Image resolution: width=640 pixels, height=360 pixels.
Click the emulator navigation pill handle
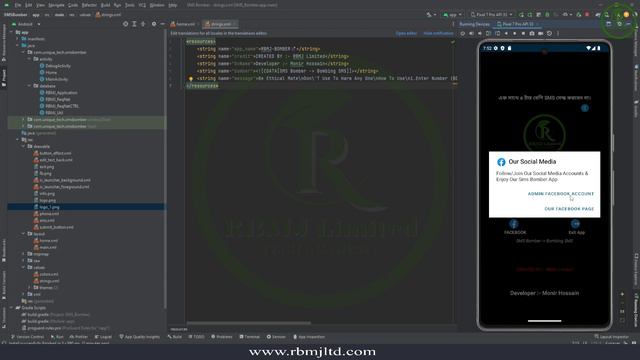point(544,321)
